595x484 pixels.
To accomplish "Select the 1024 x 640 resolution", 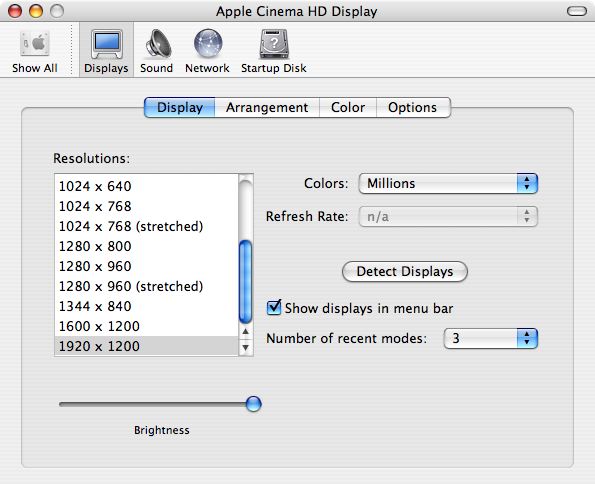I will 146,186.
